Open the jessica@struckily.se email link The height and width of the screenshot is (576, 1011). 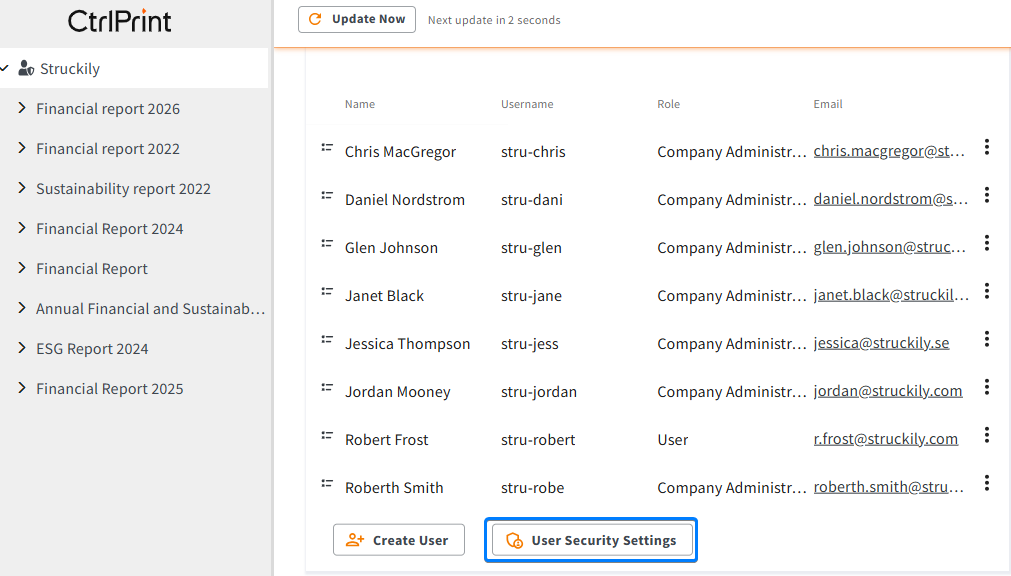click(881, 343)
